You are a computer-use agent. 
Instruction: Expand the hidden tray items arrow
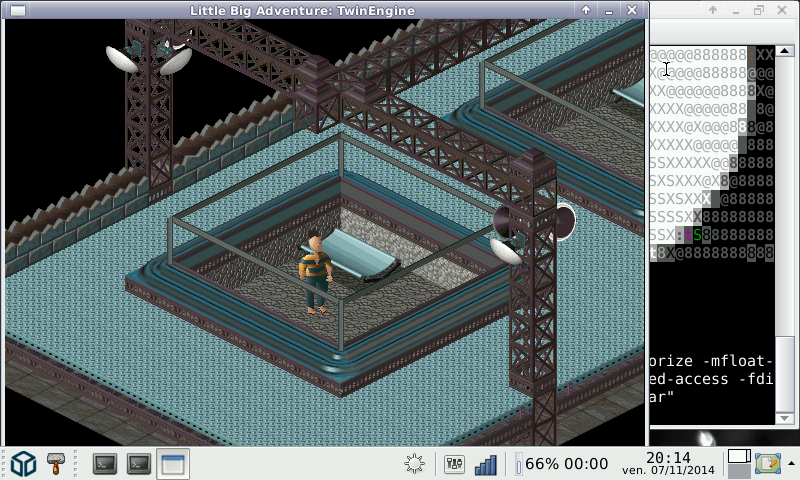pos(791,464)
